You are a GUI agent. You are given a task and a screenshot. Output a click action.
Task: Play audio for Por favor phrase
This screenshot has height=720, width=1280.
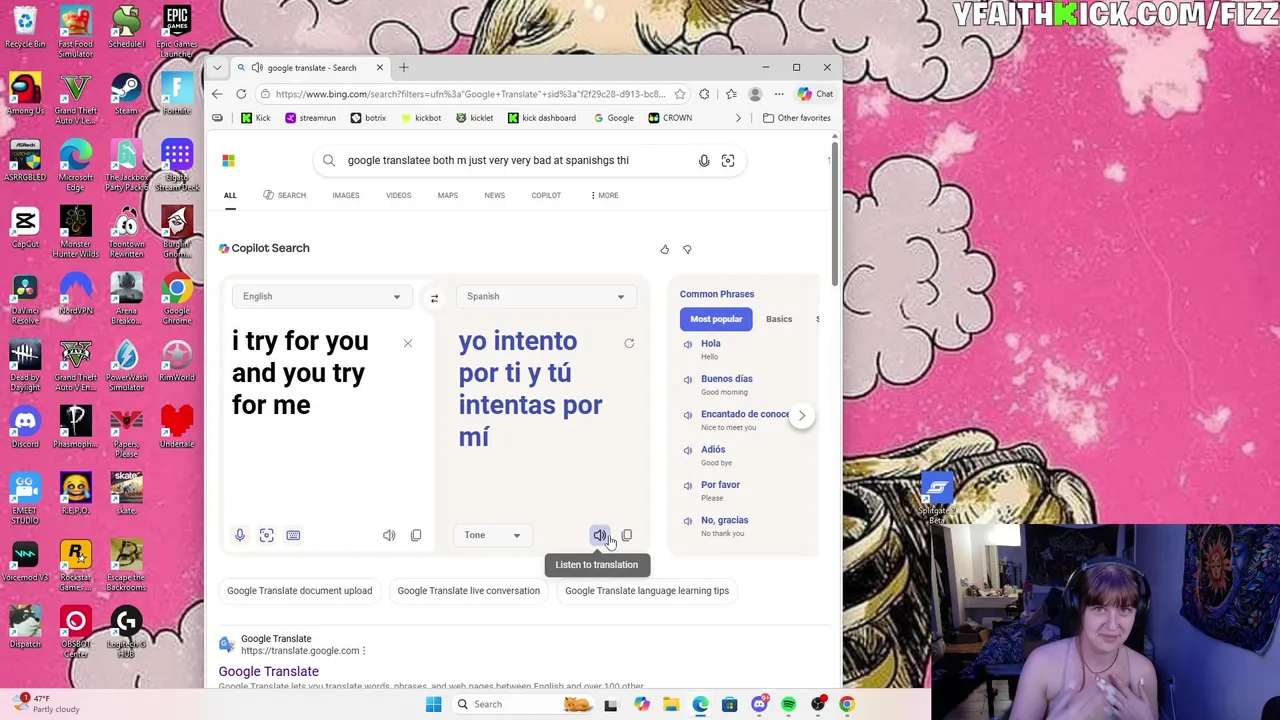[688, 485]
